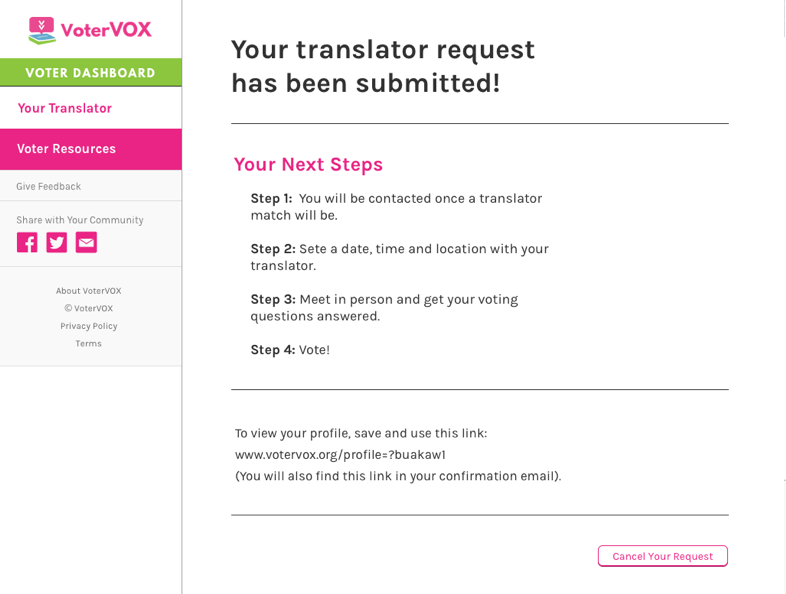The image size is (786, 594).
Task: Share on Twitter
Action: [x=57, y=242]
